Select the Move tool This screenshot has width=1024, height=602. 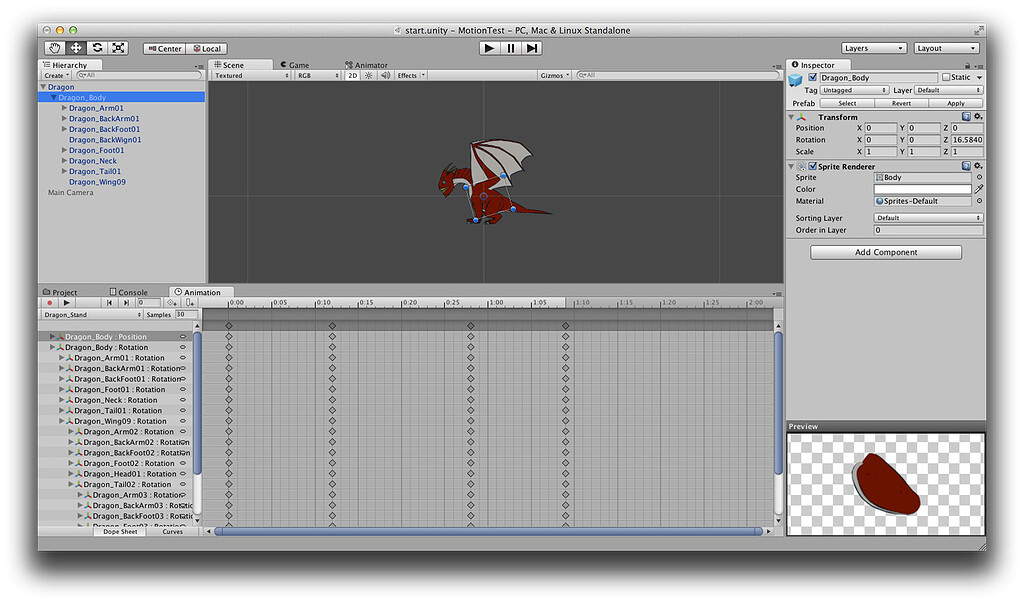pyautogui.click(x=76, y=47)
